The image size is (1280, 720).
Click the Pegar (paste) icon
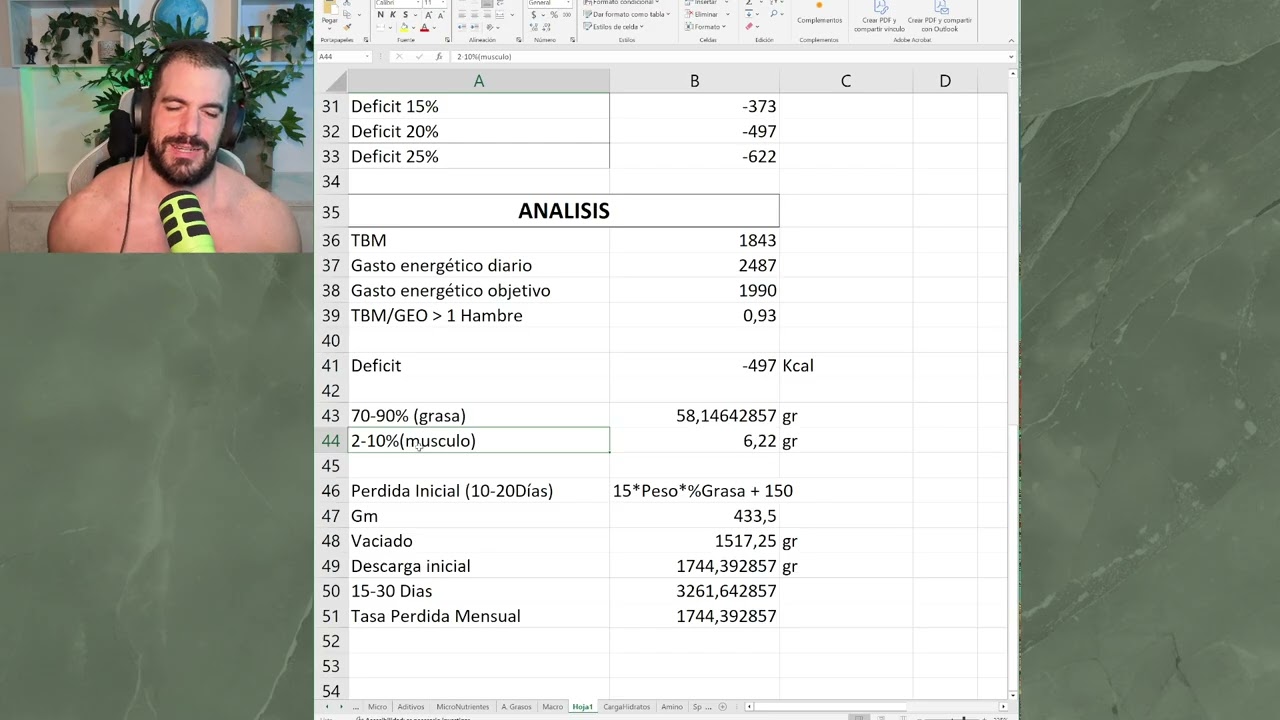point(330,8)
